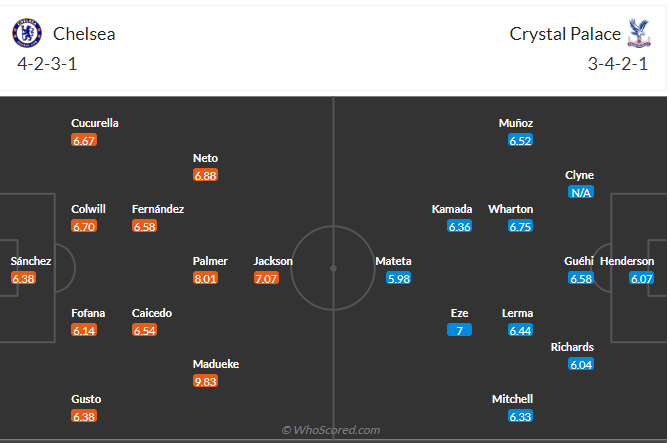Select player name Cucurella
Image resolution: width=670 pixels, height=443 pixels.
(95, 123)
